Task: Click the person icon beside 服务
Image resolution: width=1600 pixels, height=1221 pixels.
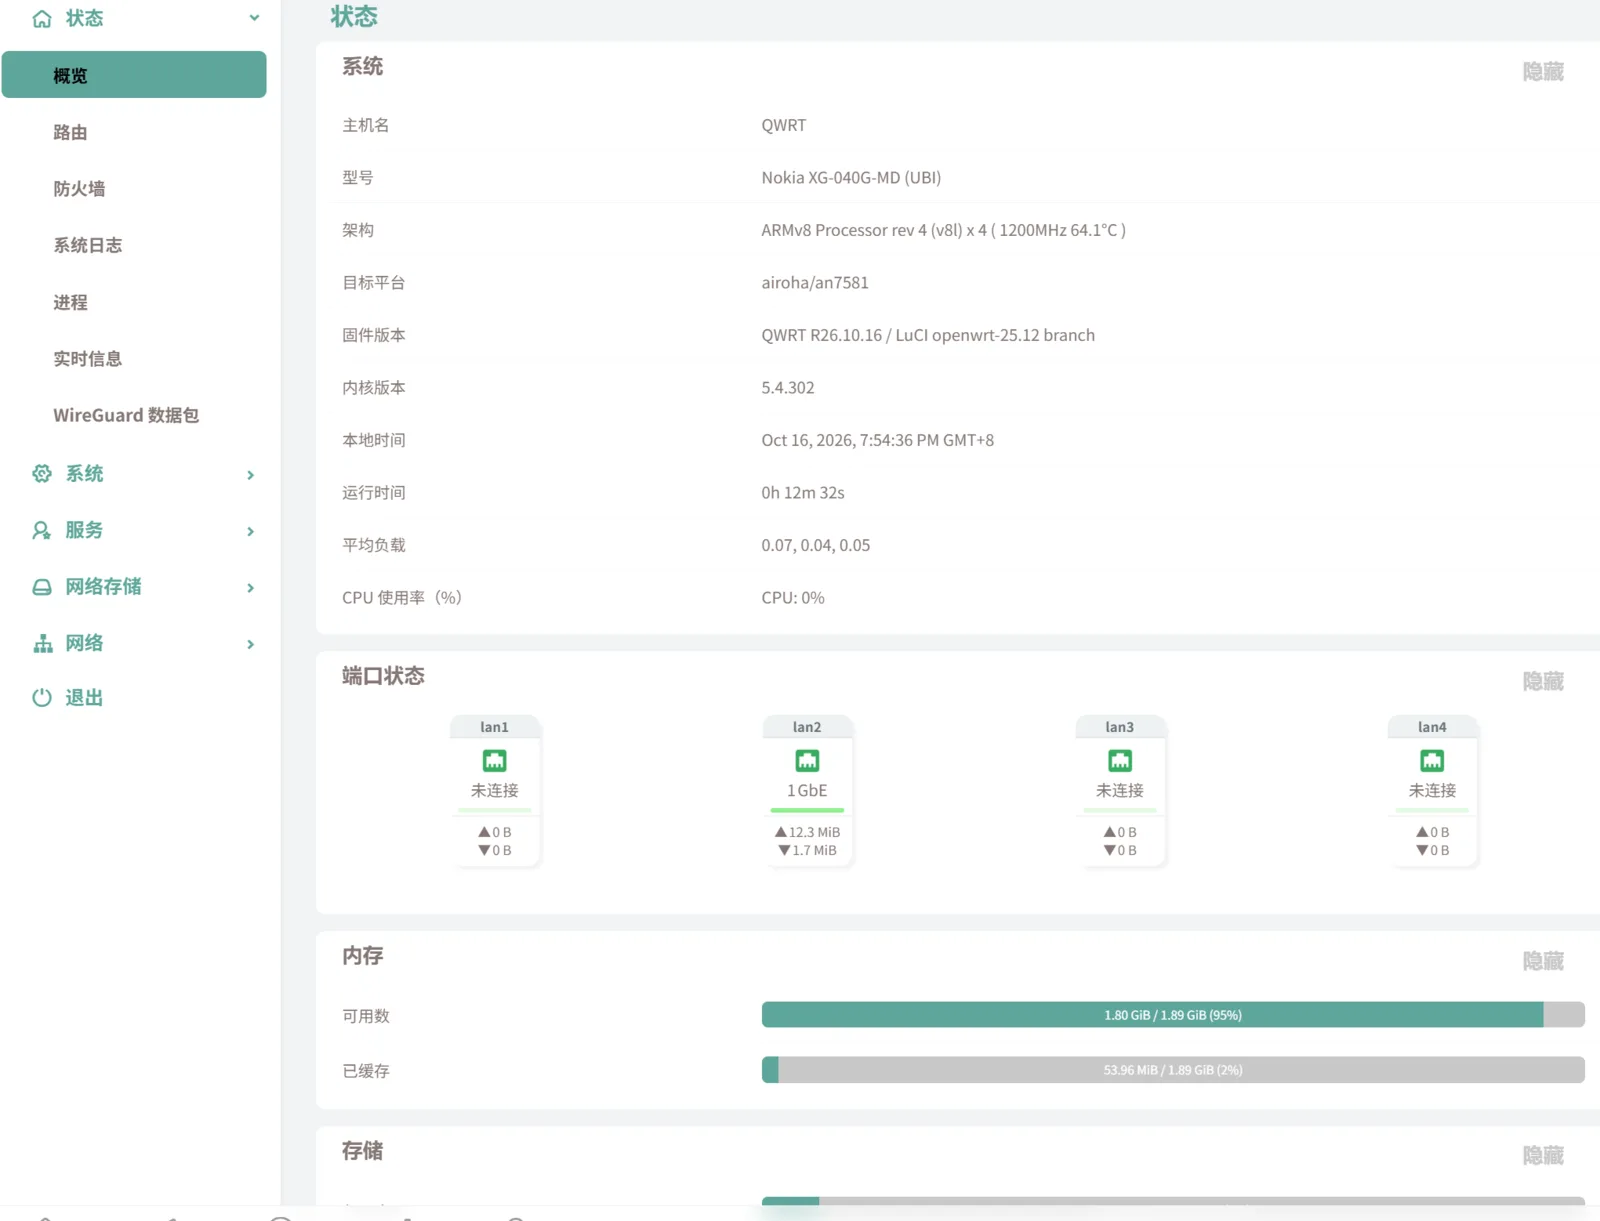Action: point(42,531)
